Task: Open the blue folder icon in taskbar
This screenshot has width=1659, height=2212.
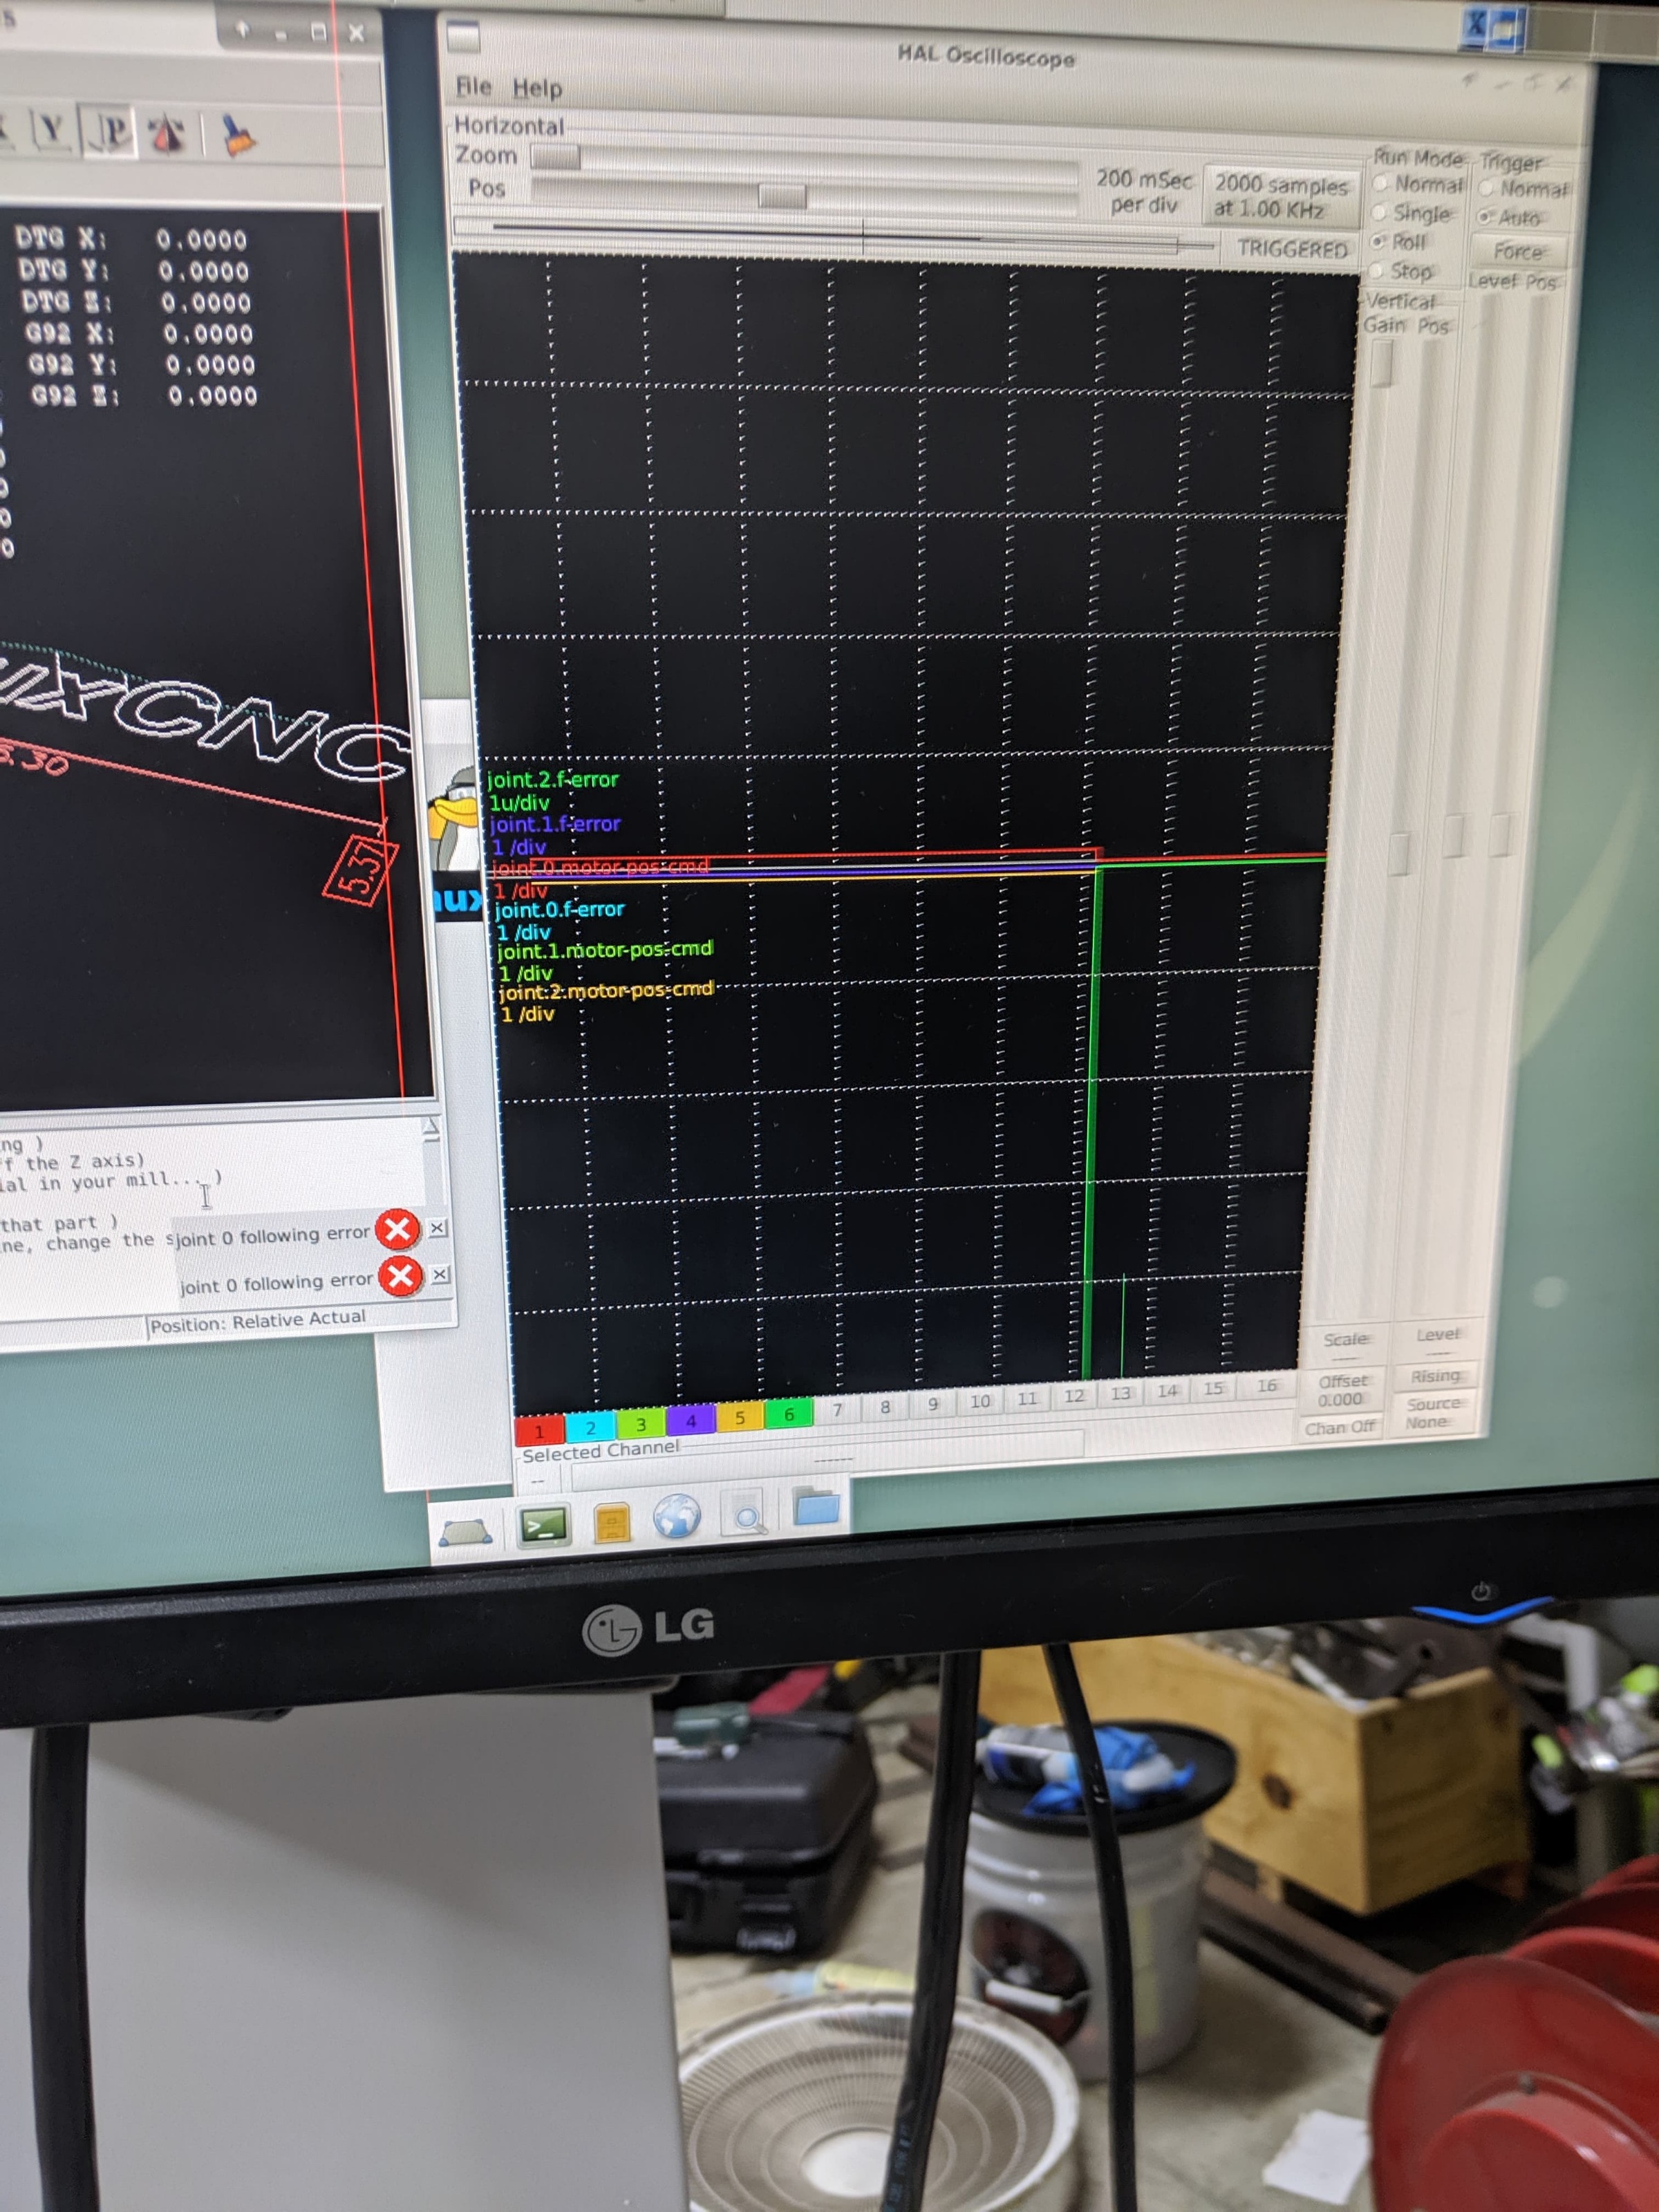Action: tap(816, 1506)
